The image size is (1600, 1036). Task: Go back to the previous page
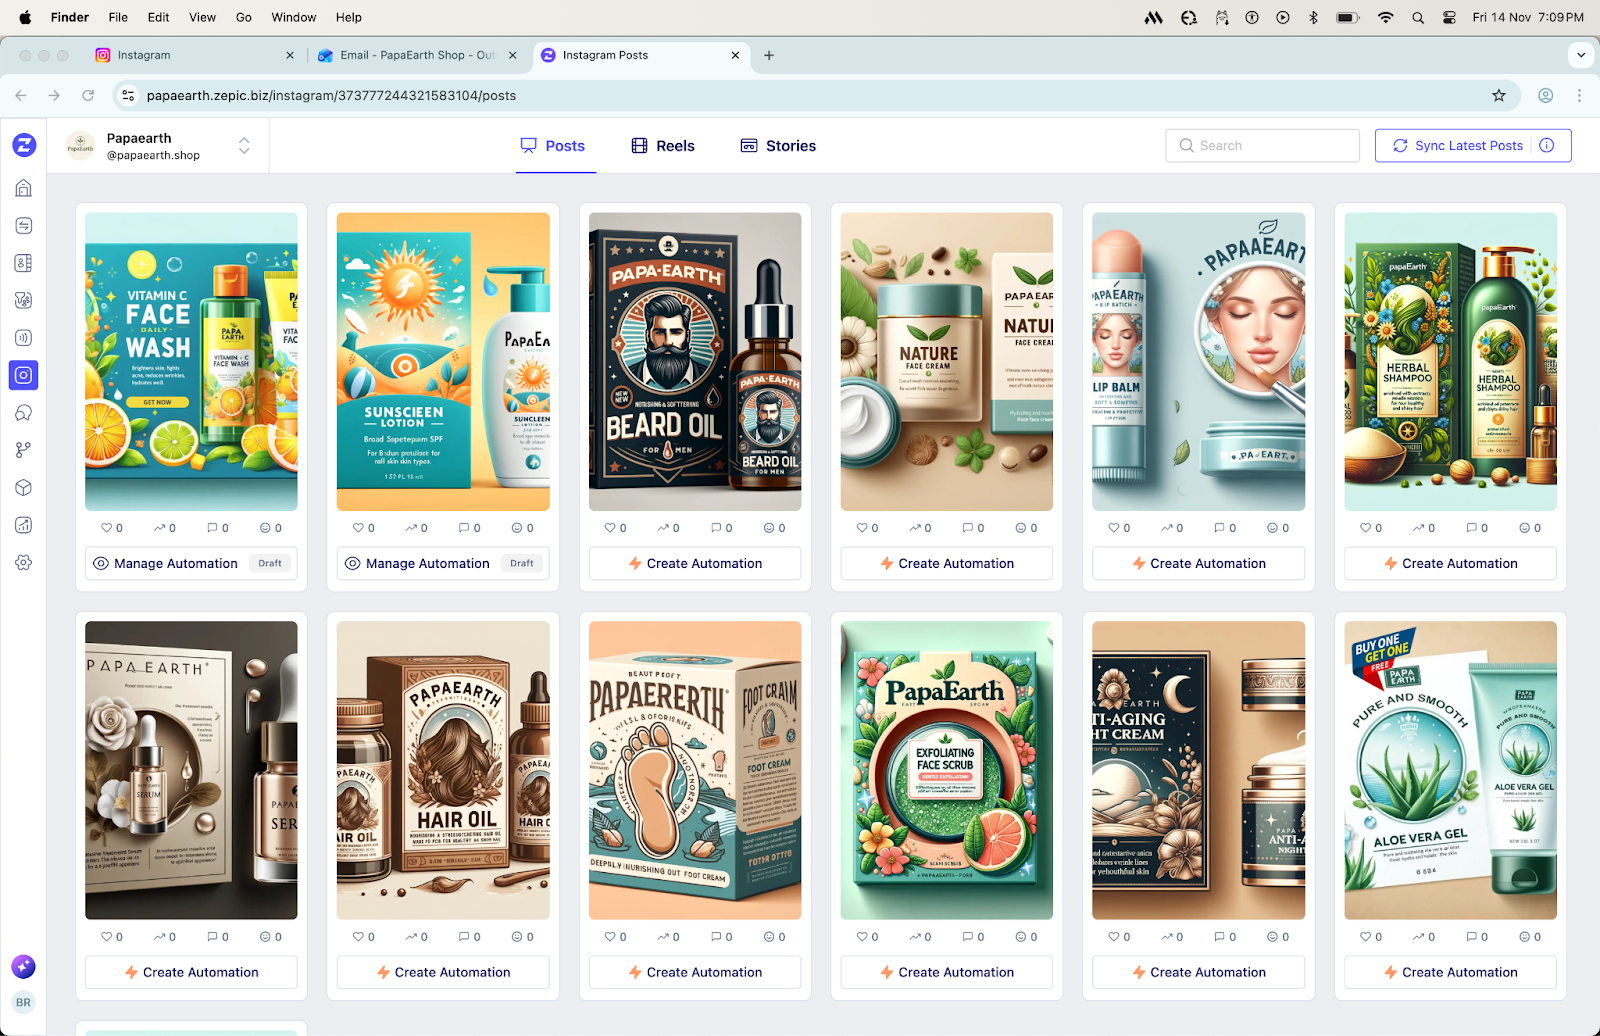tap(21, 96)
